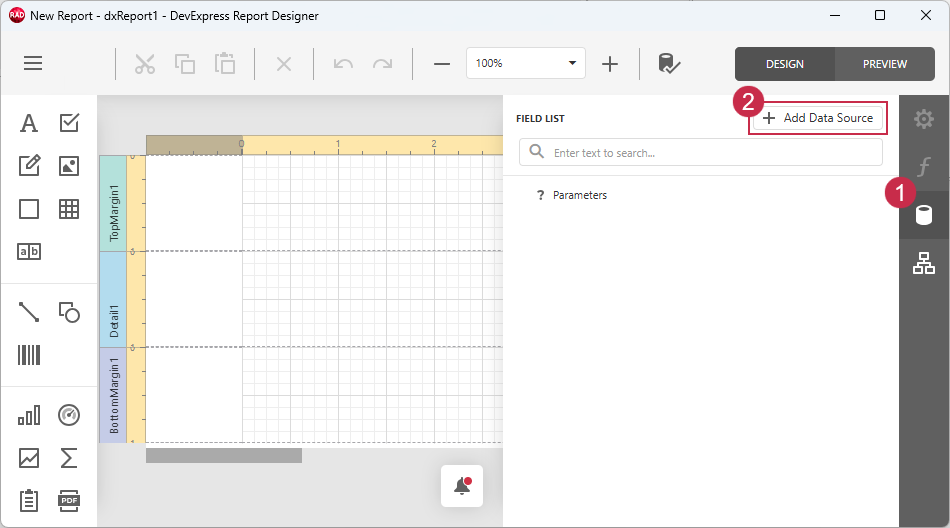The image size is (950, 528).
Task: Zoom in with the plus button
Action: (610, 64)
